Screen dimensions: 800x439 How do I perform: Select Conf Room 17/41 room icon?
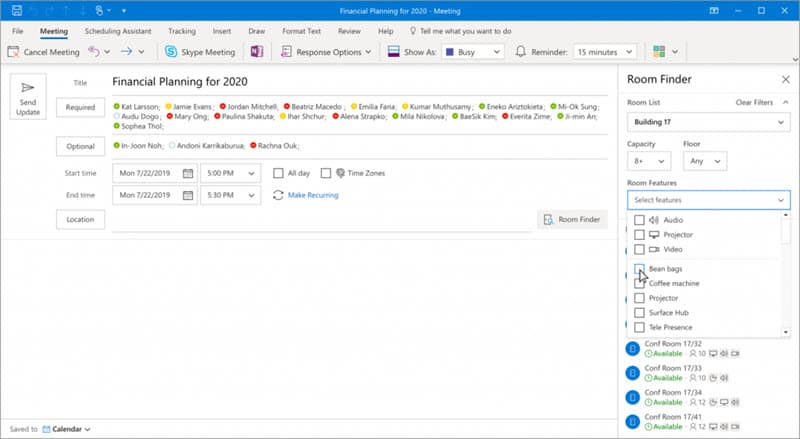pos(633,422)
